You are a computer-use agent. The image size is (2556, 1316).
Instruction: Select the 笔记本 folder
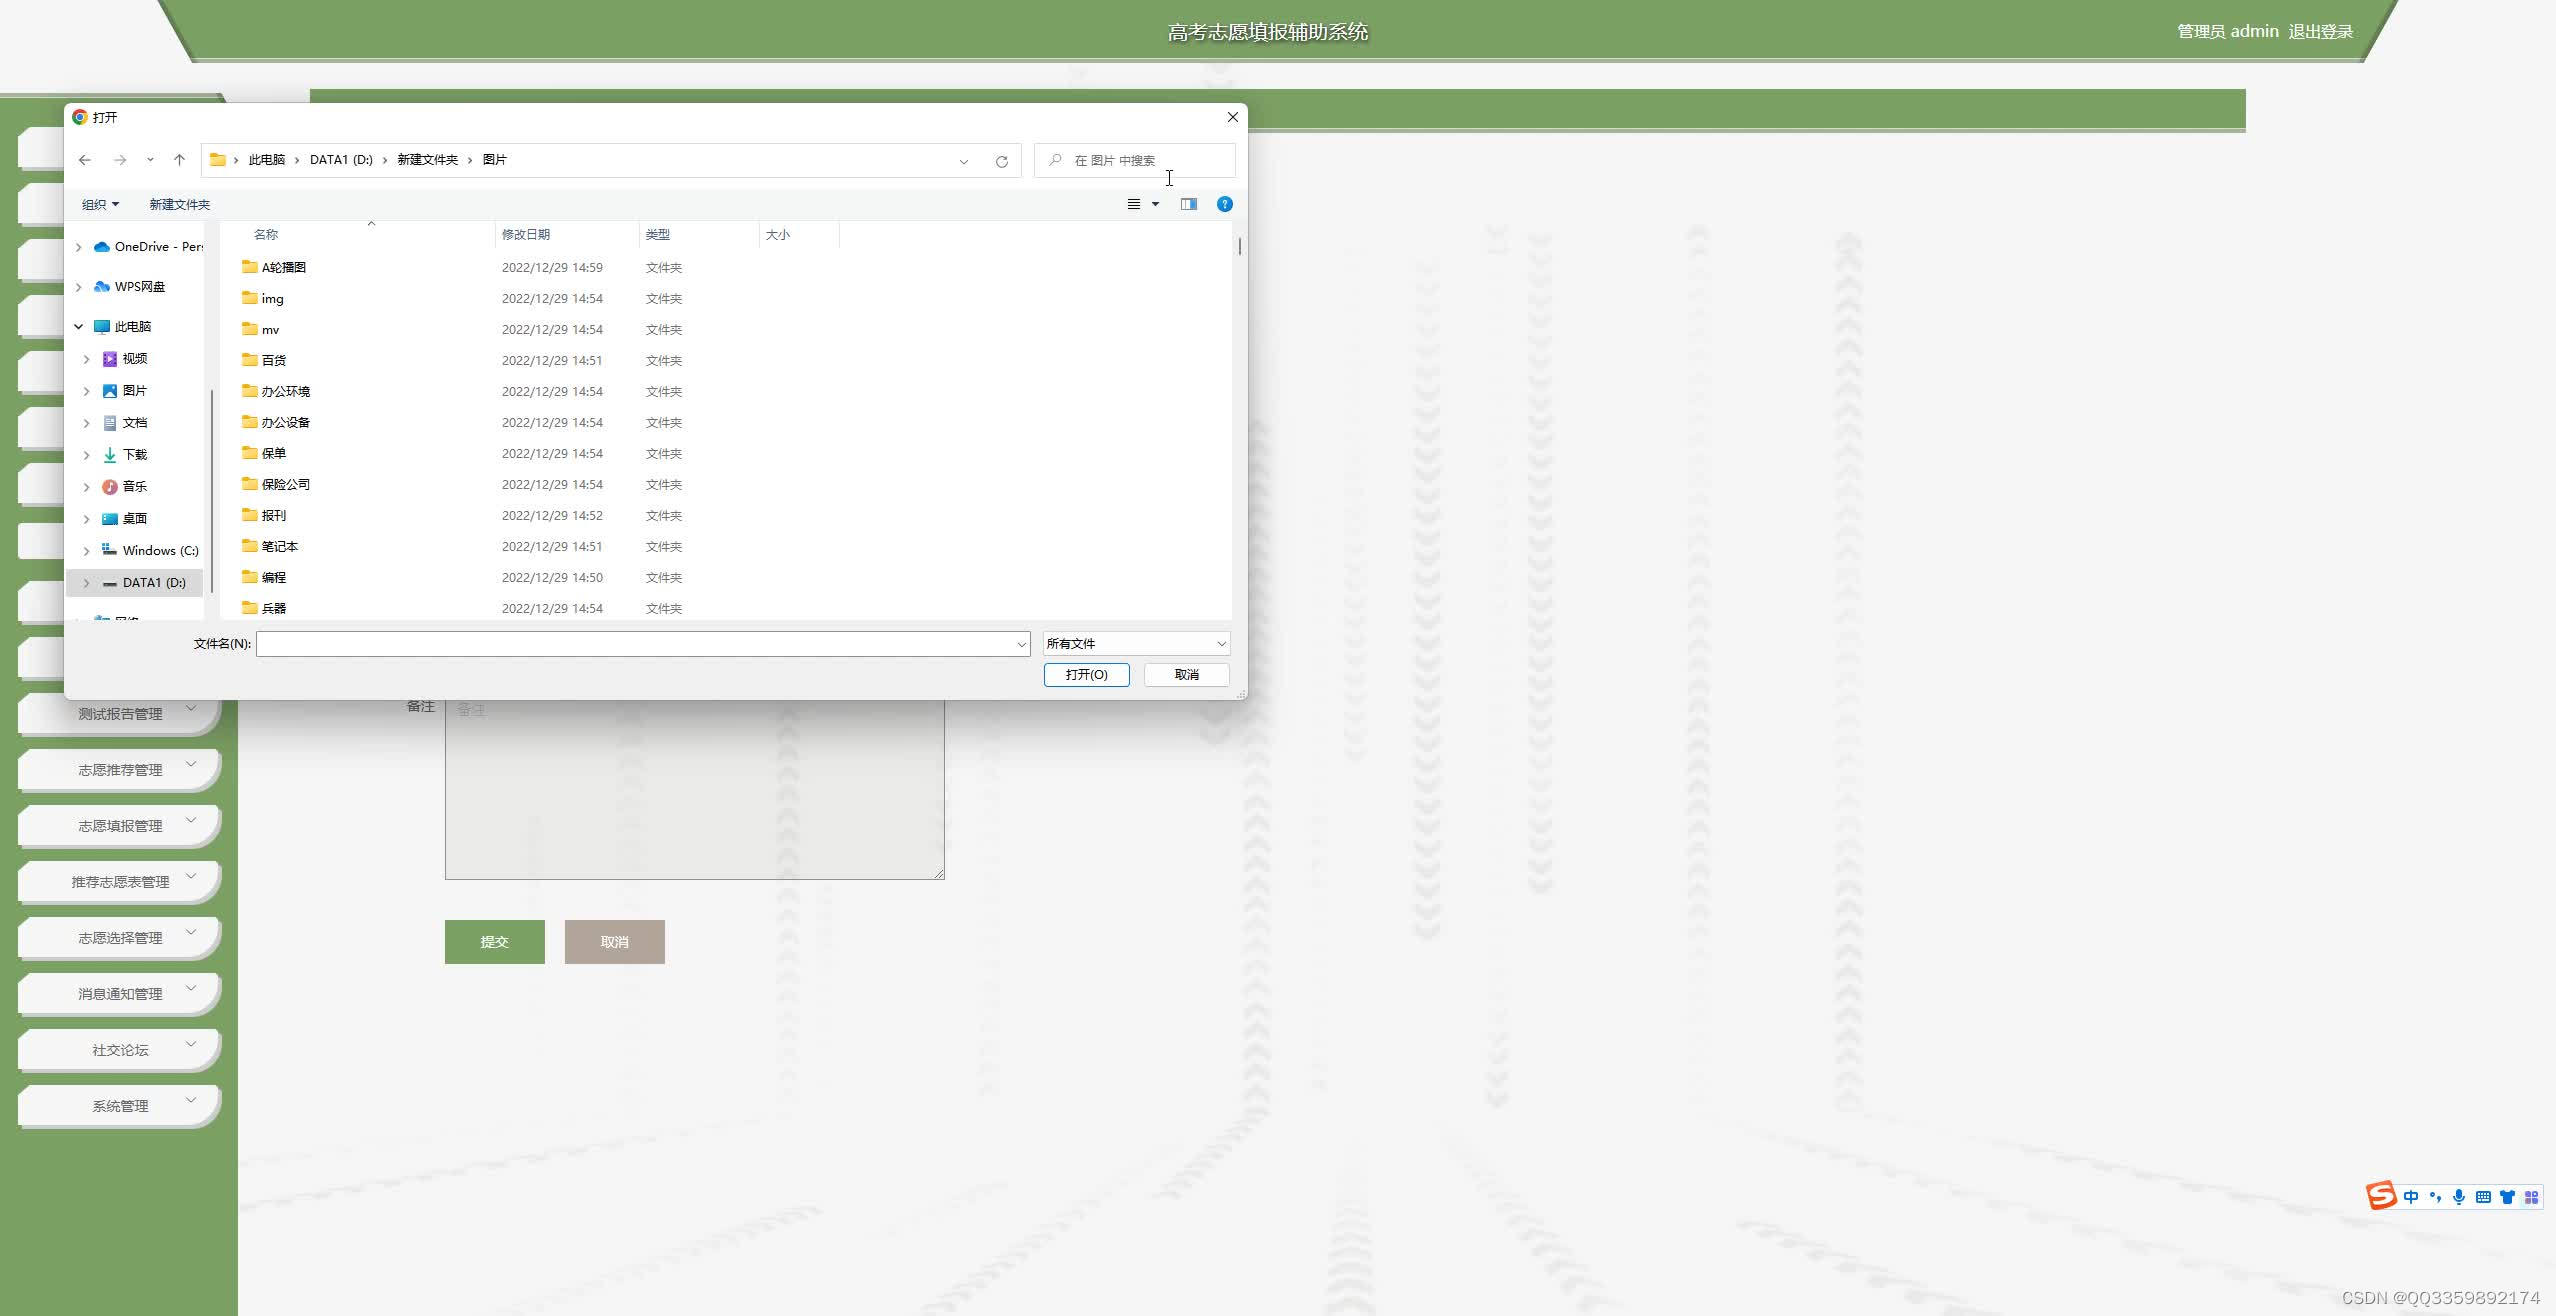[270, 546]
